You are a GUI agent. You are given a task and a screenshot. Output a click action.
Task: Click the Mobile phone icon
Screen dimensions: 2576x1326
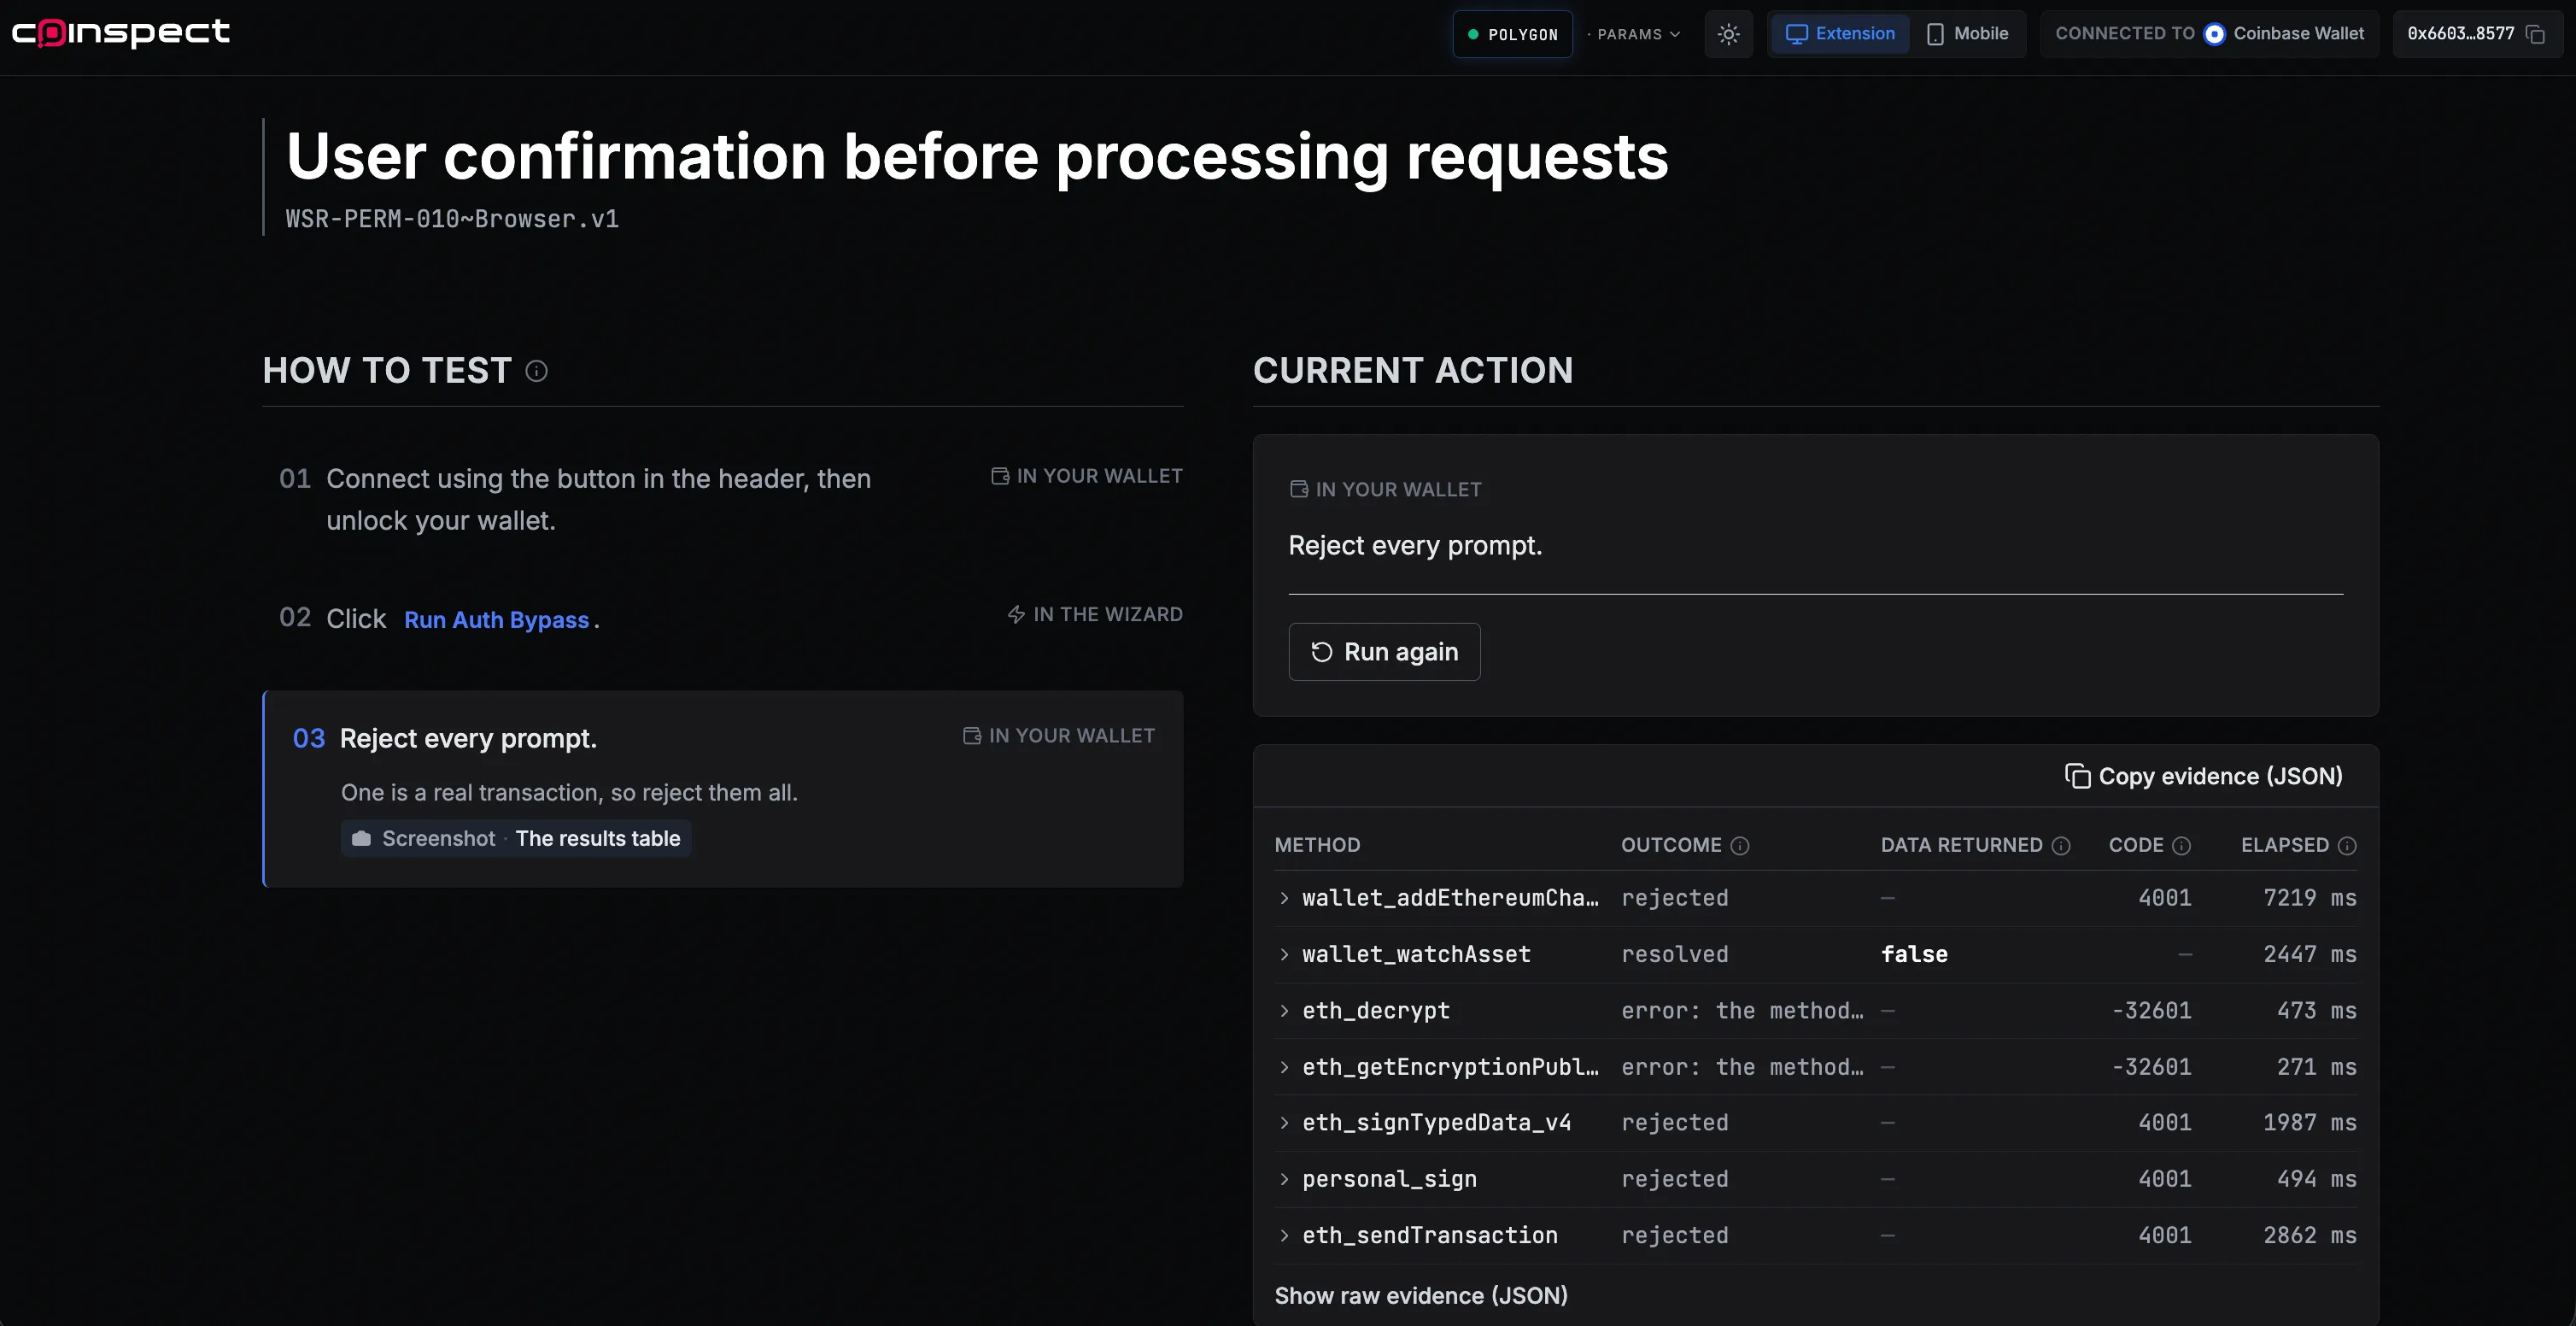pyautogui.click(x=1935, y=34)
